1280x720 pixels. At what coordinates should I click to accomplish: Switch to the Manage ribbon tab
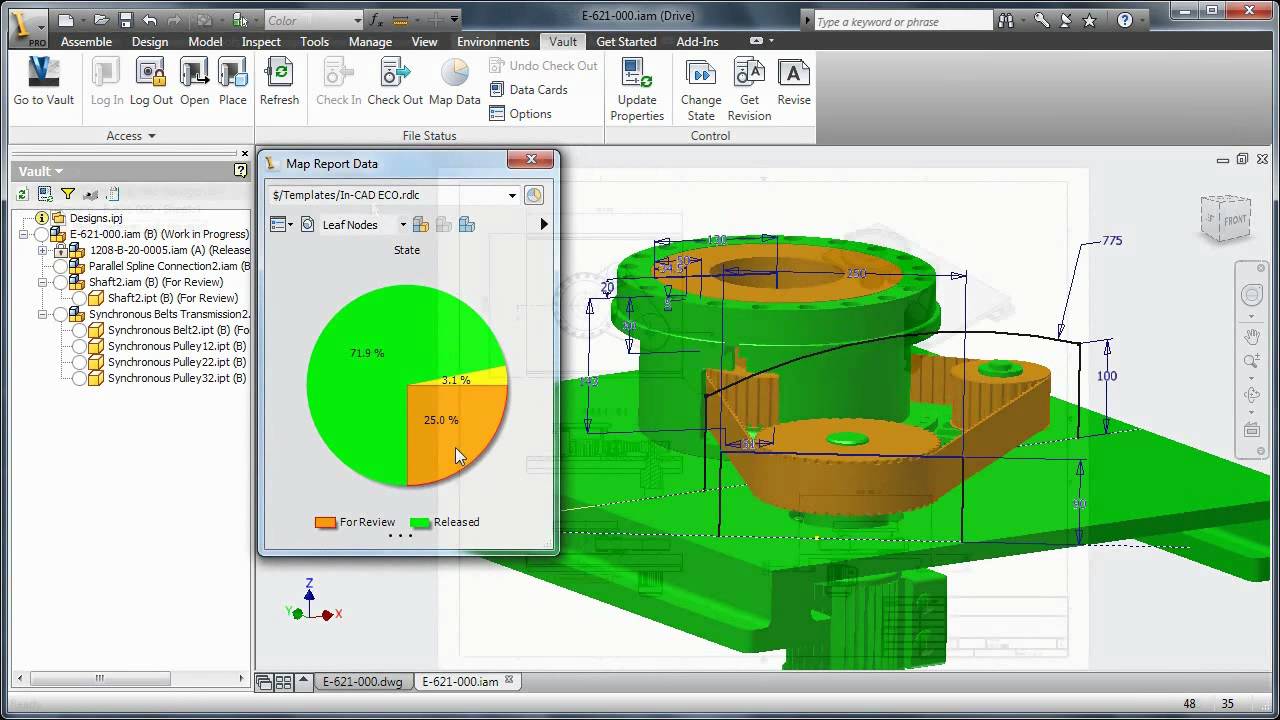(370, 42)
